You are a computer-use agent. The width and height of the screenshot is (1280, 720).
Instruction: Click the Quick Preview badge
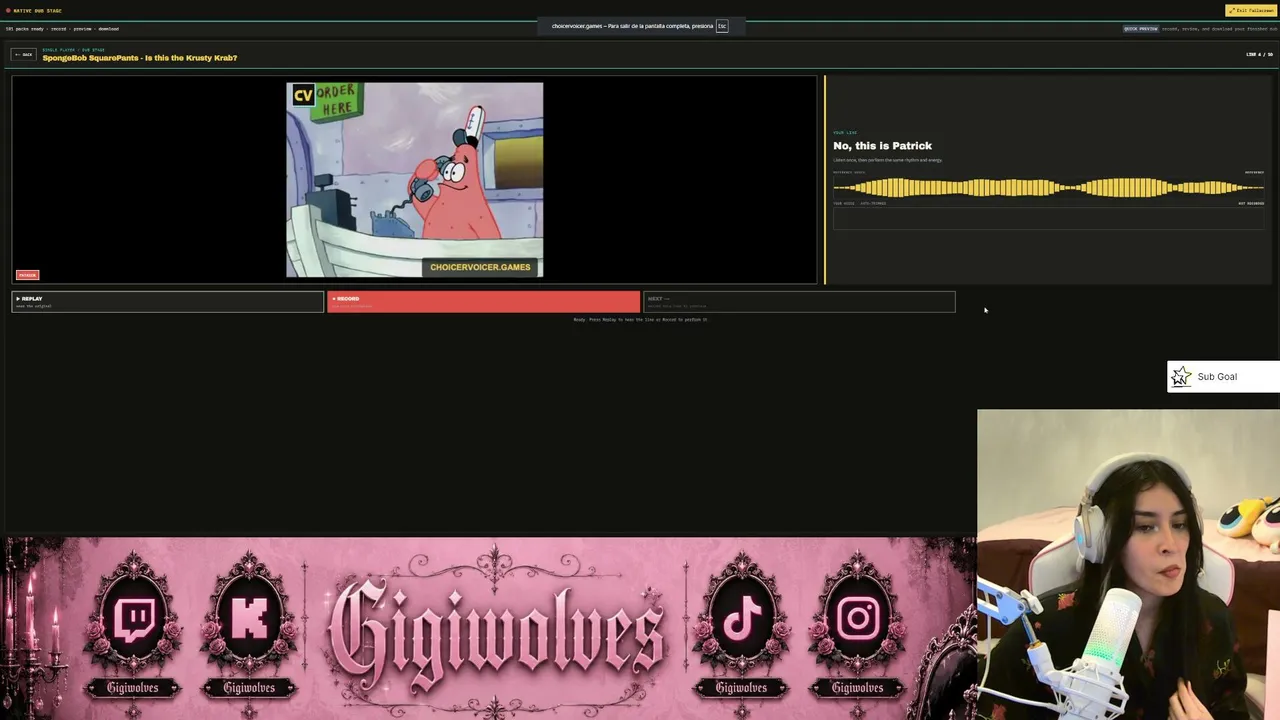click(x=1141, y=29)
